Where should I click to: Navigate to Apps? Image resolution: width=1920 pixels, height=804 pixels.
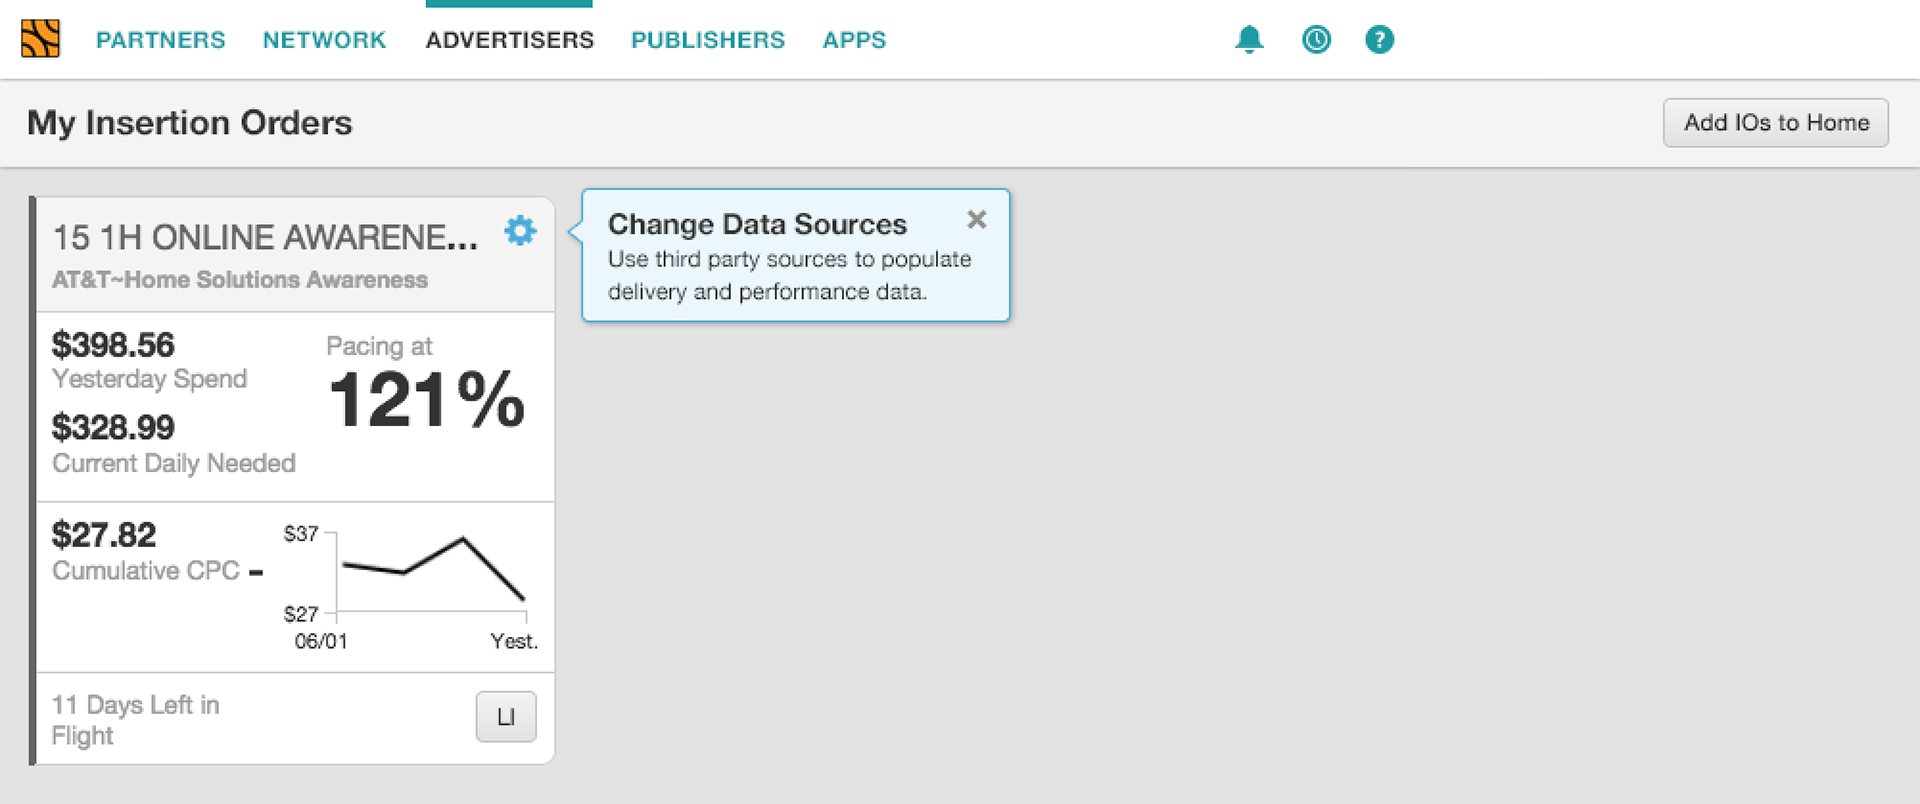click(854, 40)
